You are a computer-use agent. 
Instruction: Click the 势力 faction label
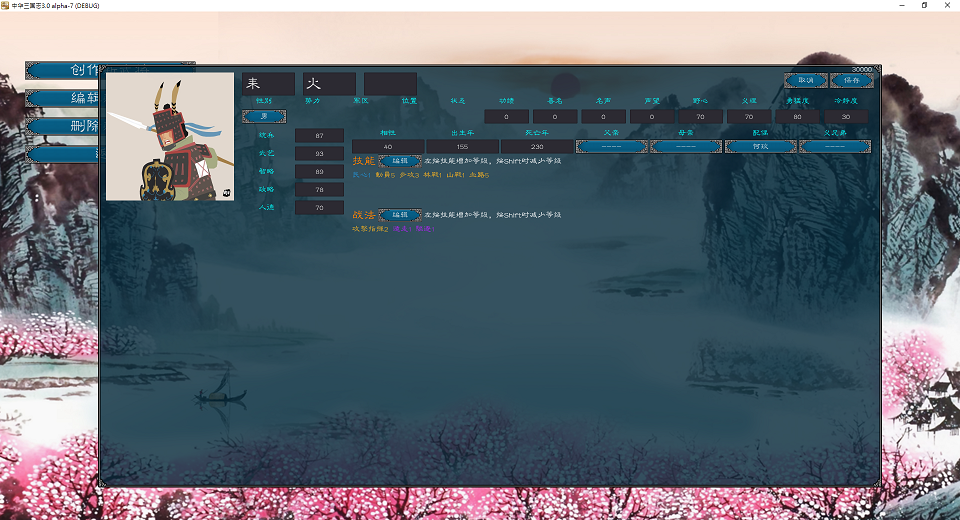(312, 101)
